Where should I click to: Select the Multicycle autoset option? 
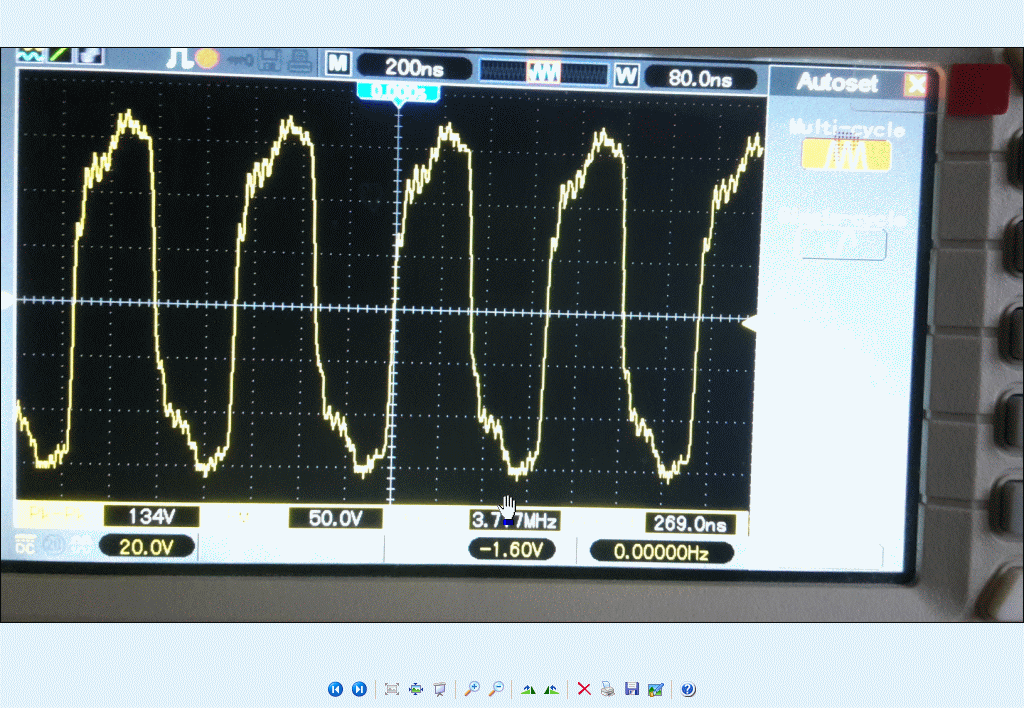coord(846,154)
